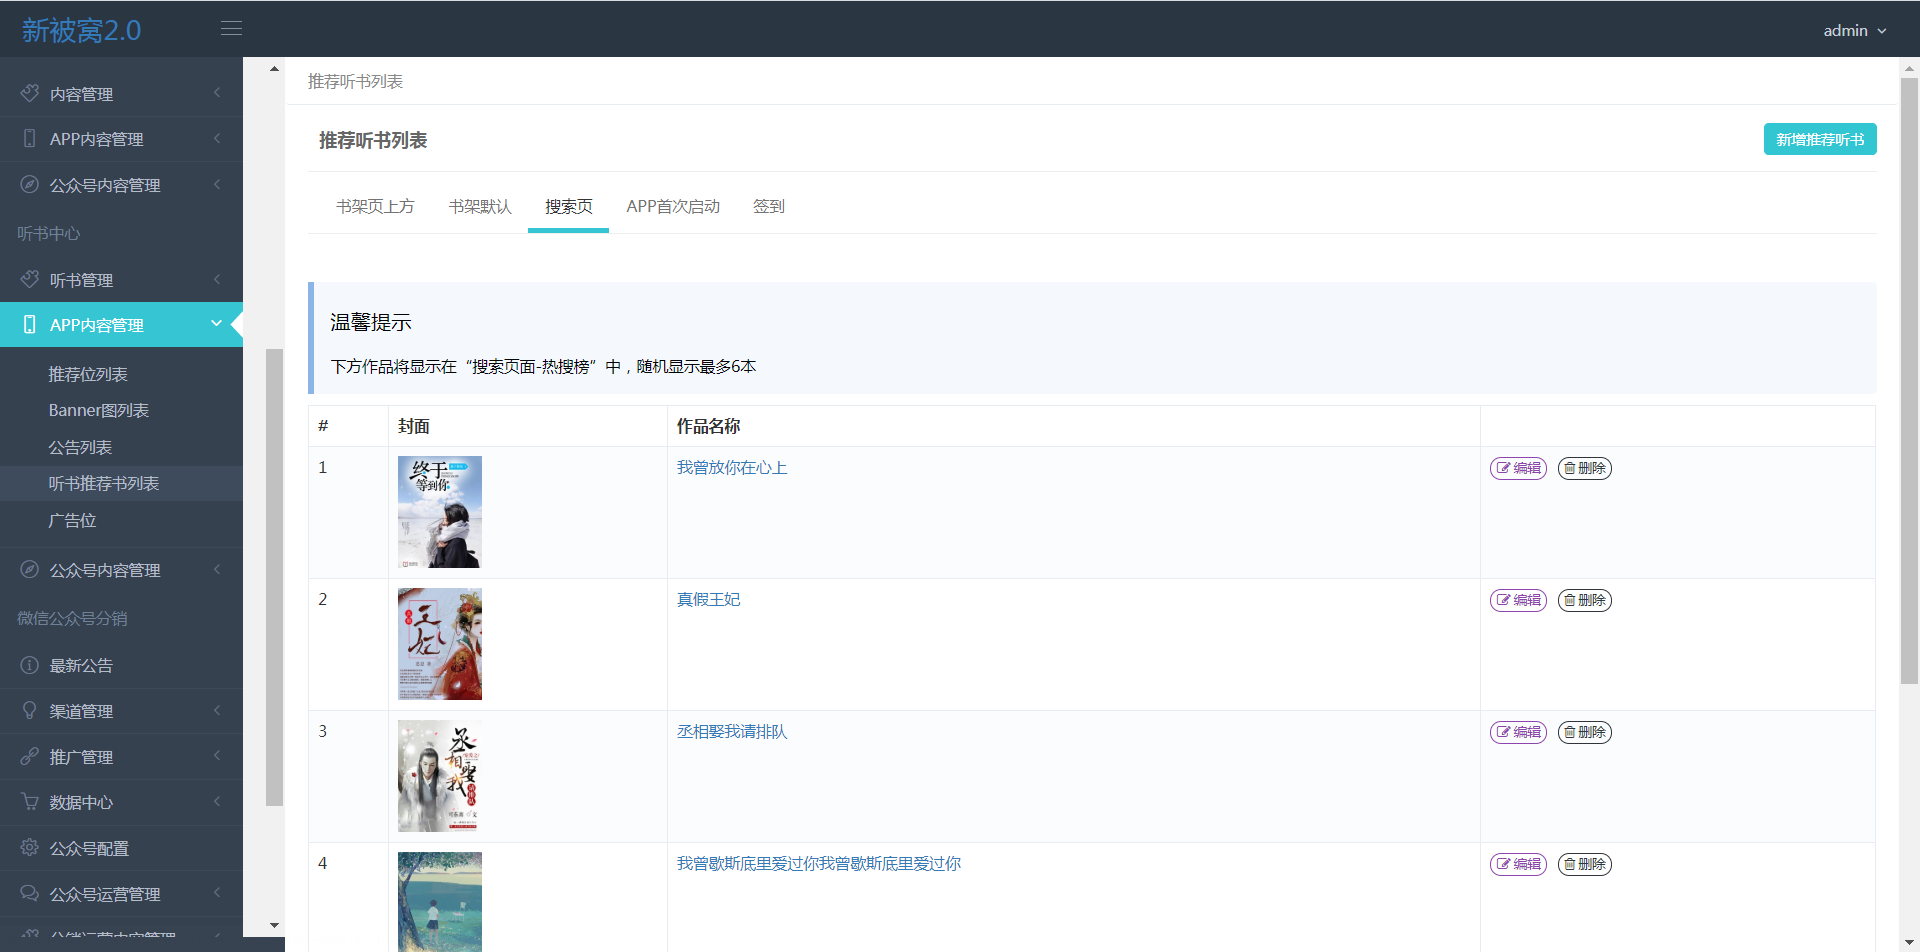
Task: Click the cover thumbnail of 真假王妃
Action: (x=440, y=644)
